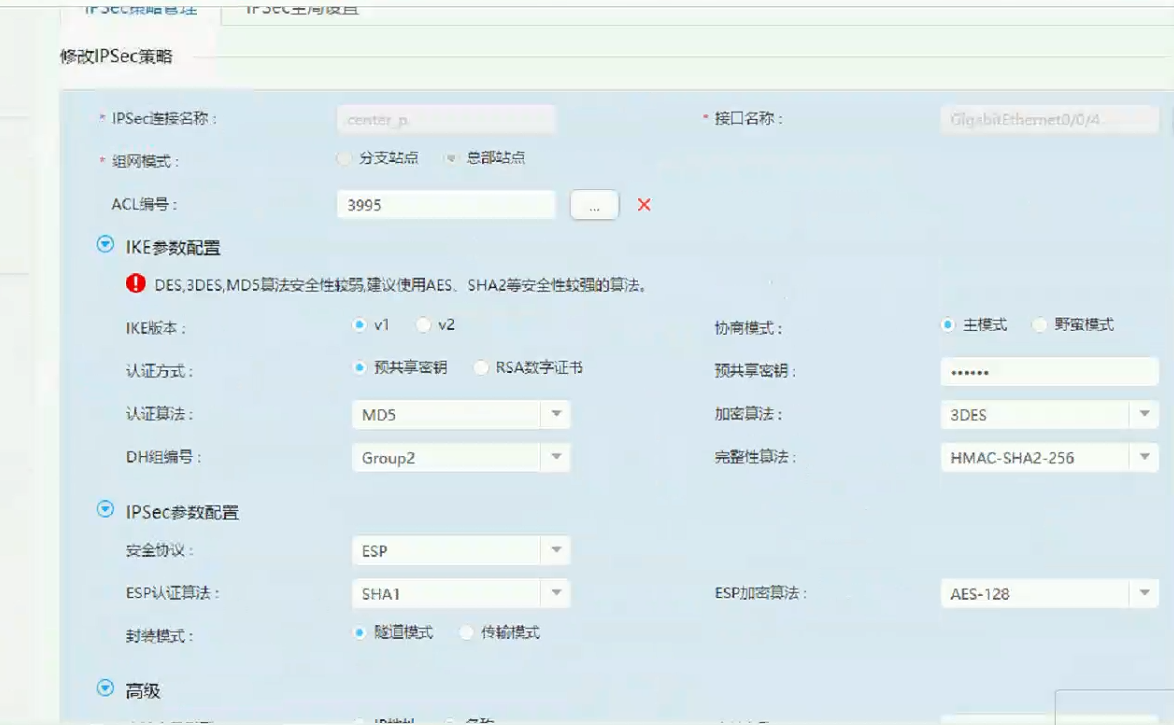Image resolution: width=1174 pixels, height=725 pixels.
Task: Open the 完整性算法 HMAC-SHA2-256 dropdown
Action: pos(1048,458)
